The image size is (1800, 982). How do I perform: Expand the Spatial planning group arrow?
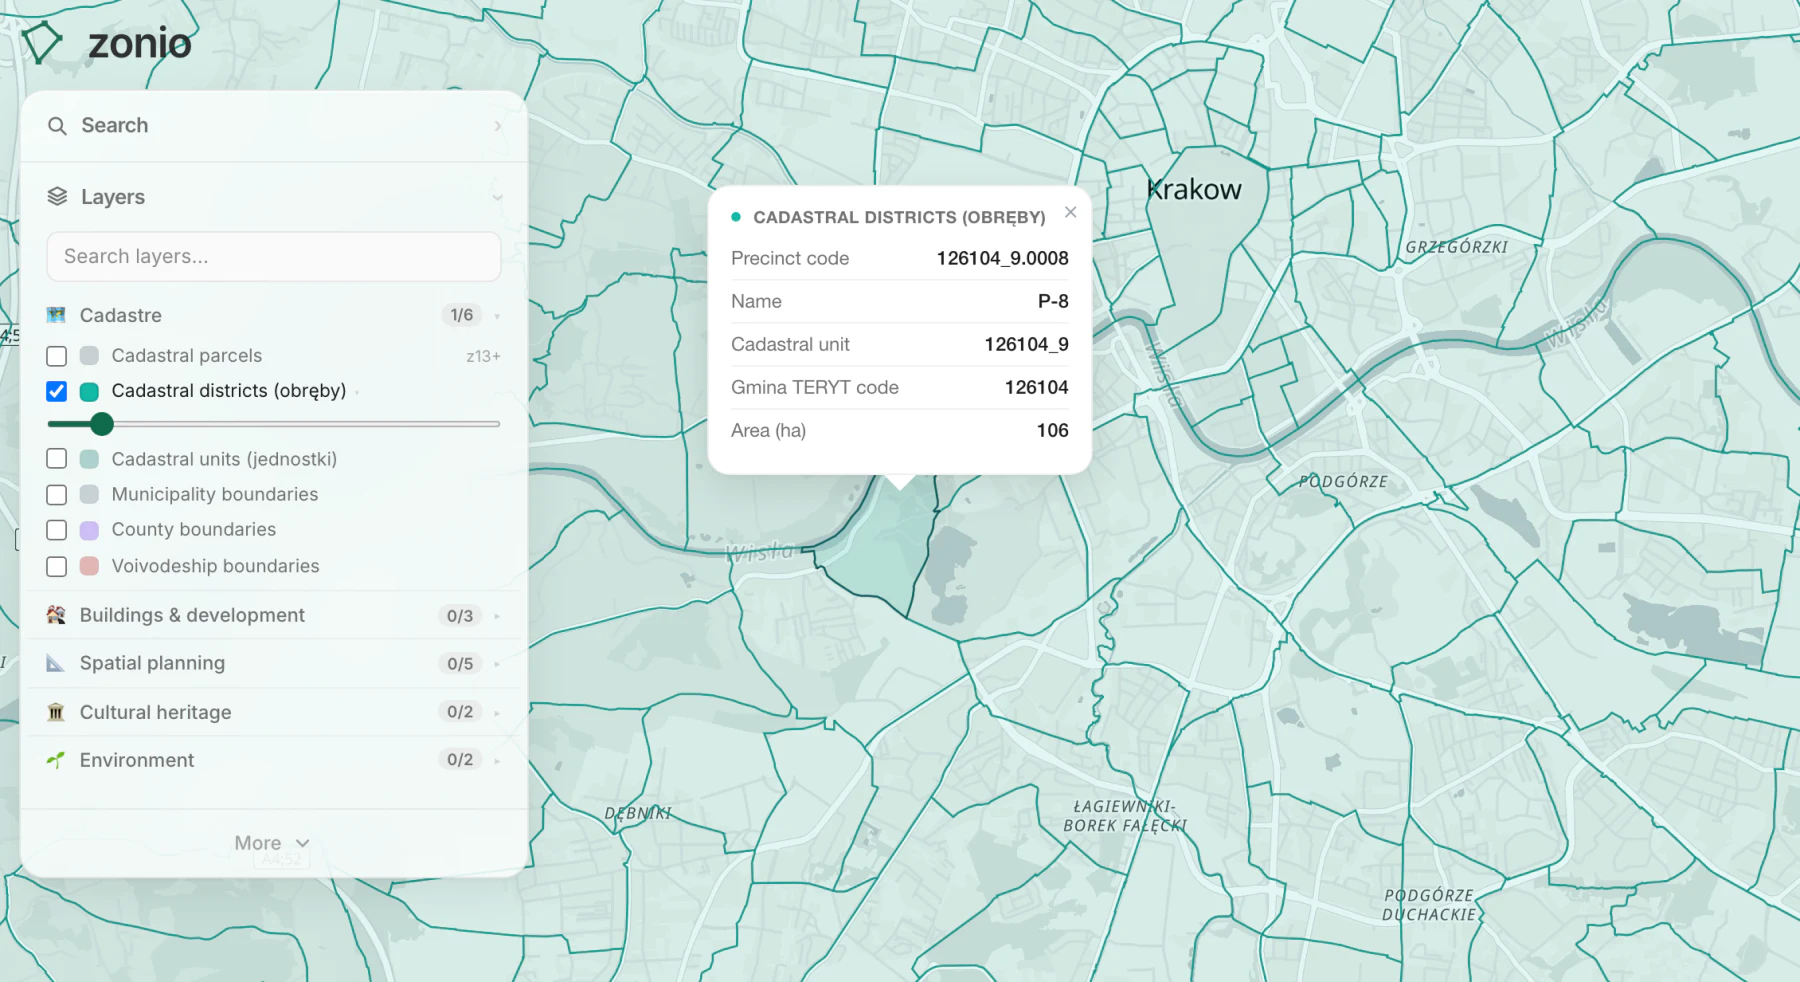(x=497, y=664)
